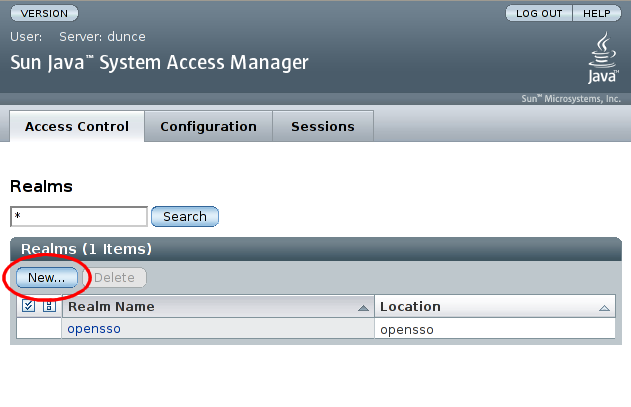Create a realm with New... button
The width and height of the screenshot is (631, 407).
point(47,277)
